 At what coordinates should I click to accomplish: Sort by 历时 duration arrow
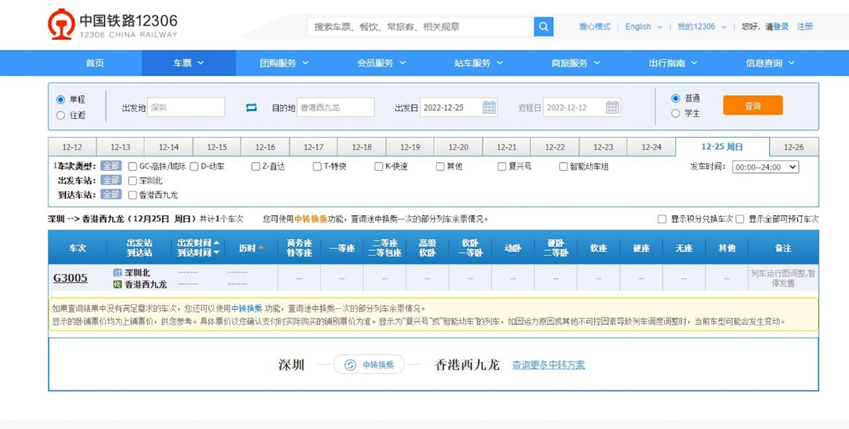click(262, 248)
